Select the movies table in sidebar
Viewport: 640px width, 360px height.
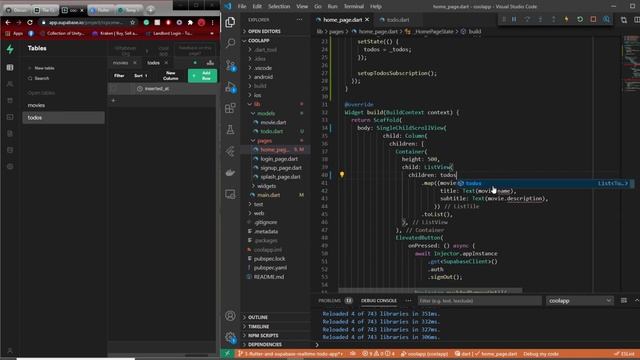(x=63, y=105)
